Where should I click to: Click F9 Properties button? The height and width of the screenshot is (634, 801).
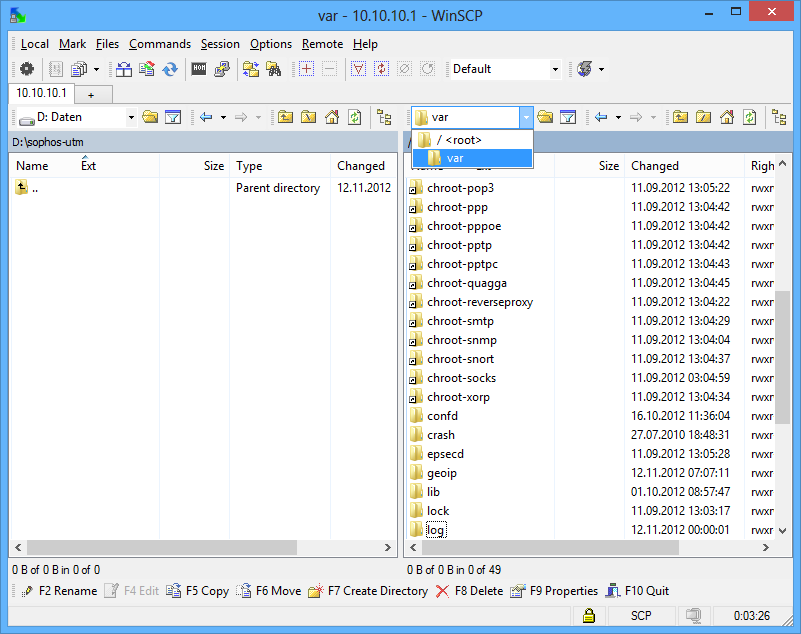pyautogui.click(x=554, y=591)
